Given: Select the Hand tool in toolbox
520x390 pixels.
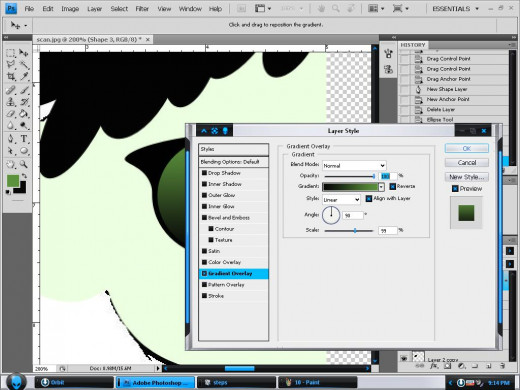Looking at the screenshot, I should point(11,164).
